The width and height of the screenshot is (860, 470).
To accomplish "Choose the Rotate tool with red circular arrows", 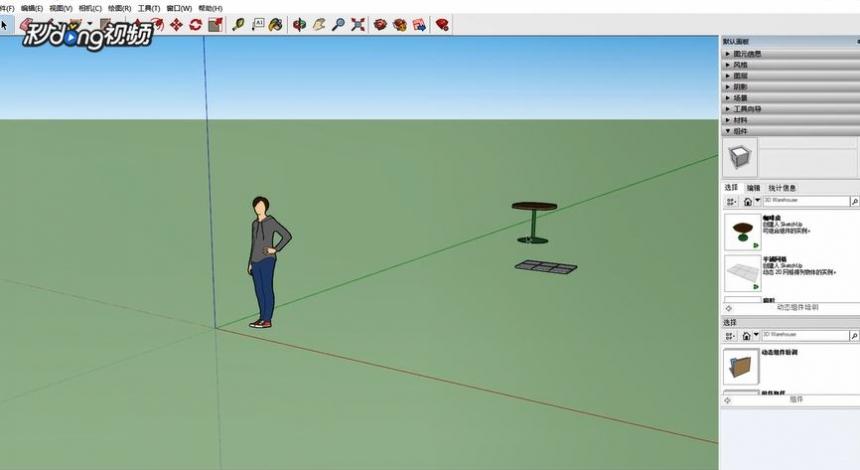I will click(x=195, y=25).
